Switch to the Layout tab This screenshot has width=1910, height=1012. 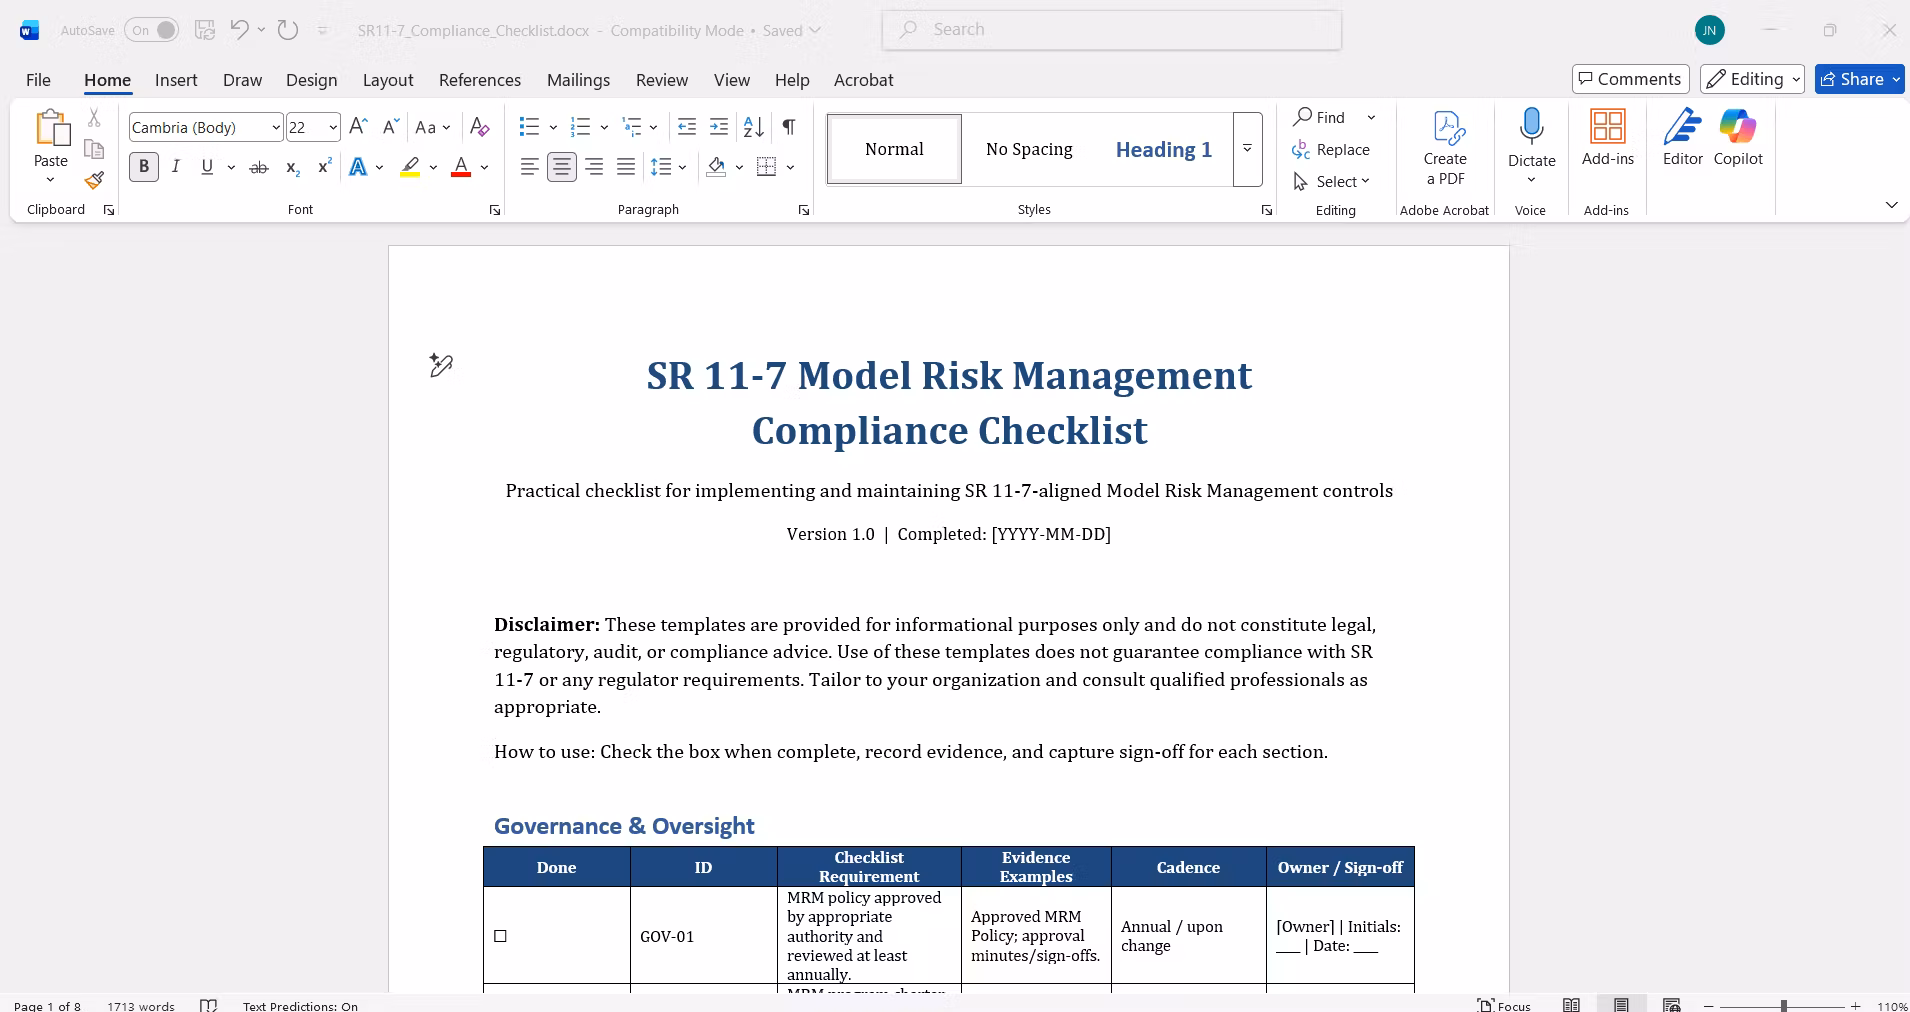click(x=388, y=80)
